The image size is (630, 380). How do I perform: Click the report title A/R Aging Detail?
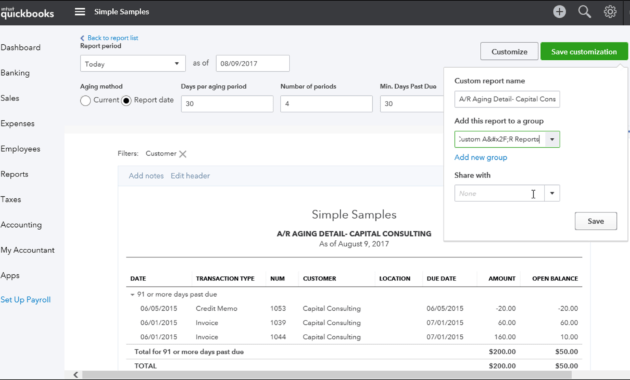pyautogui.click(x=354, y=233)
